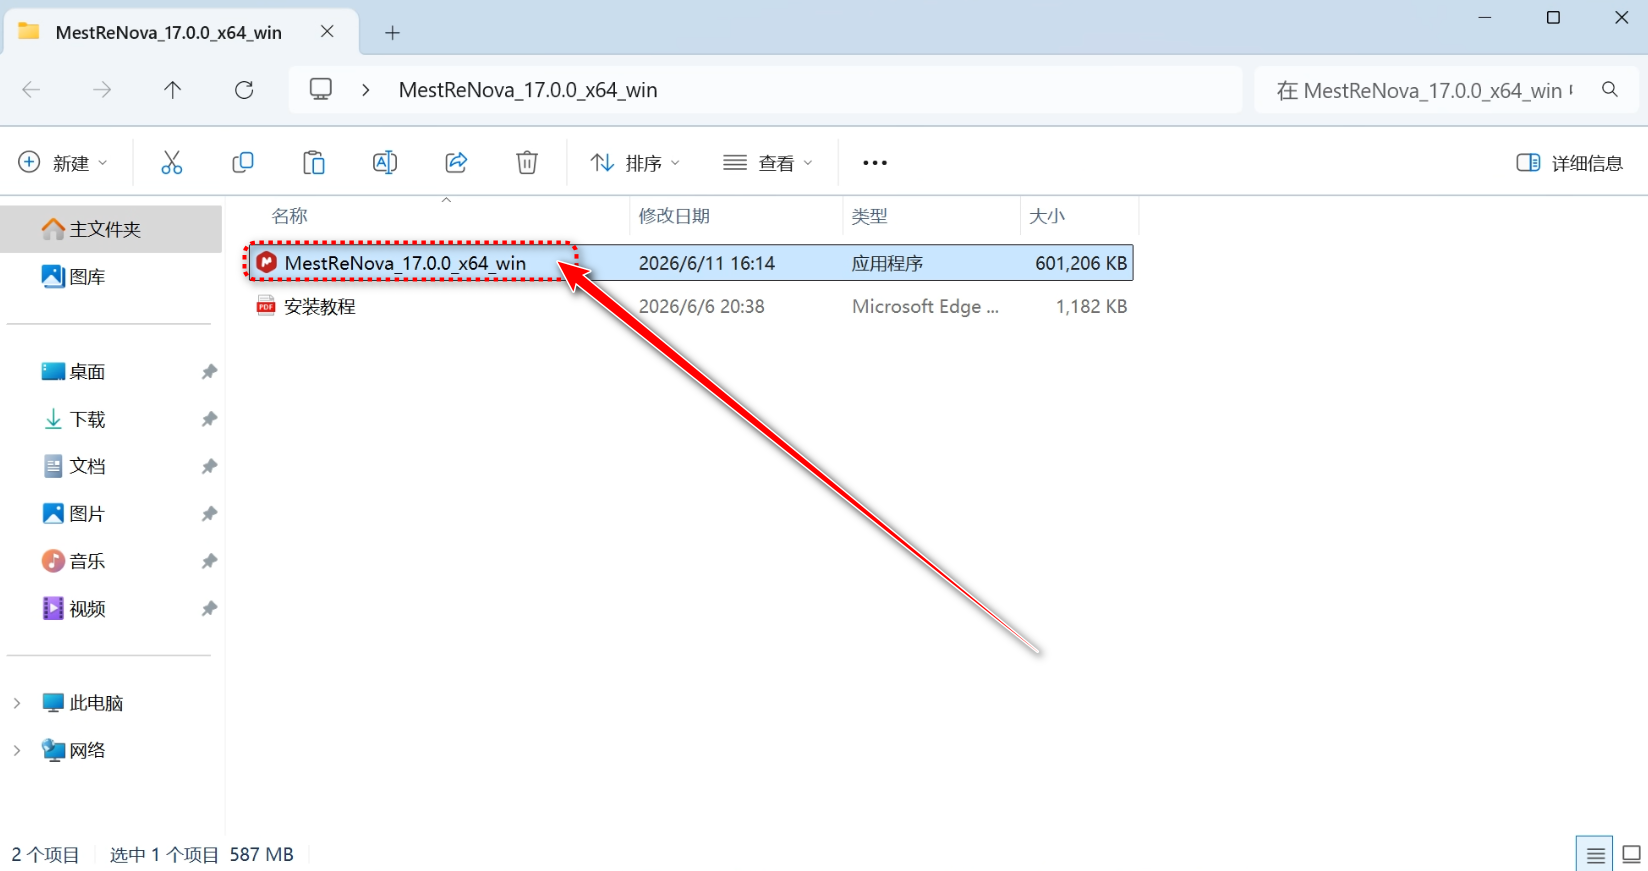Add a new tab with plus button
1648x871 pixels.
pyautogui.click(x=392, y=33)
